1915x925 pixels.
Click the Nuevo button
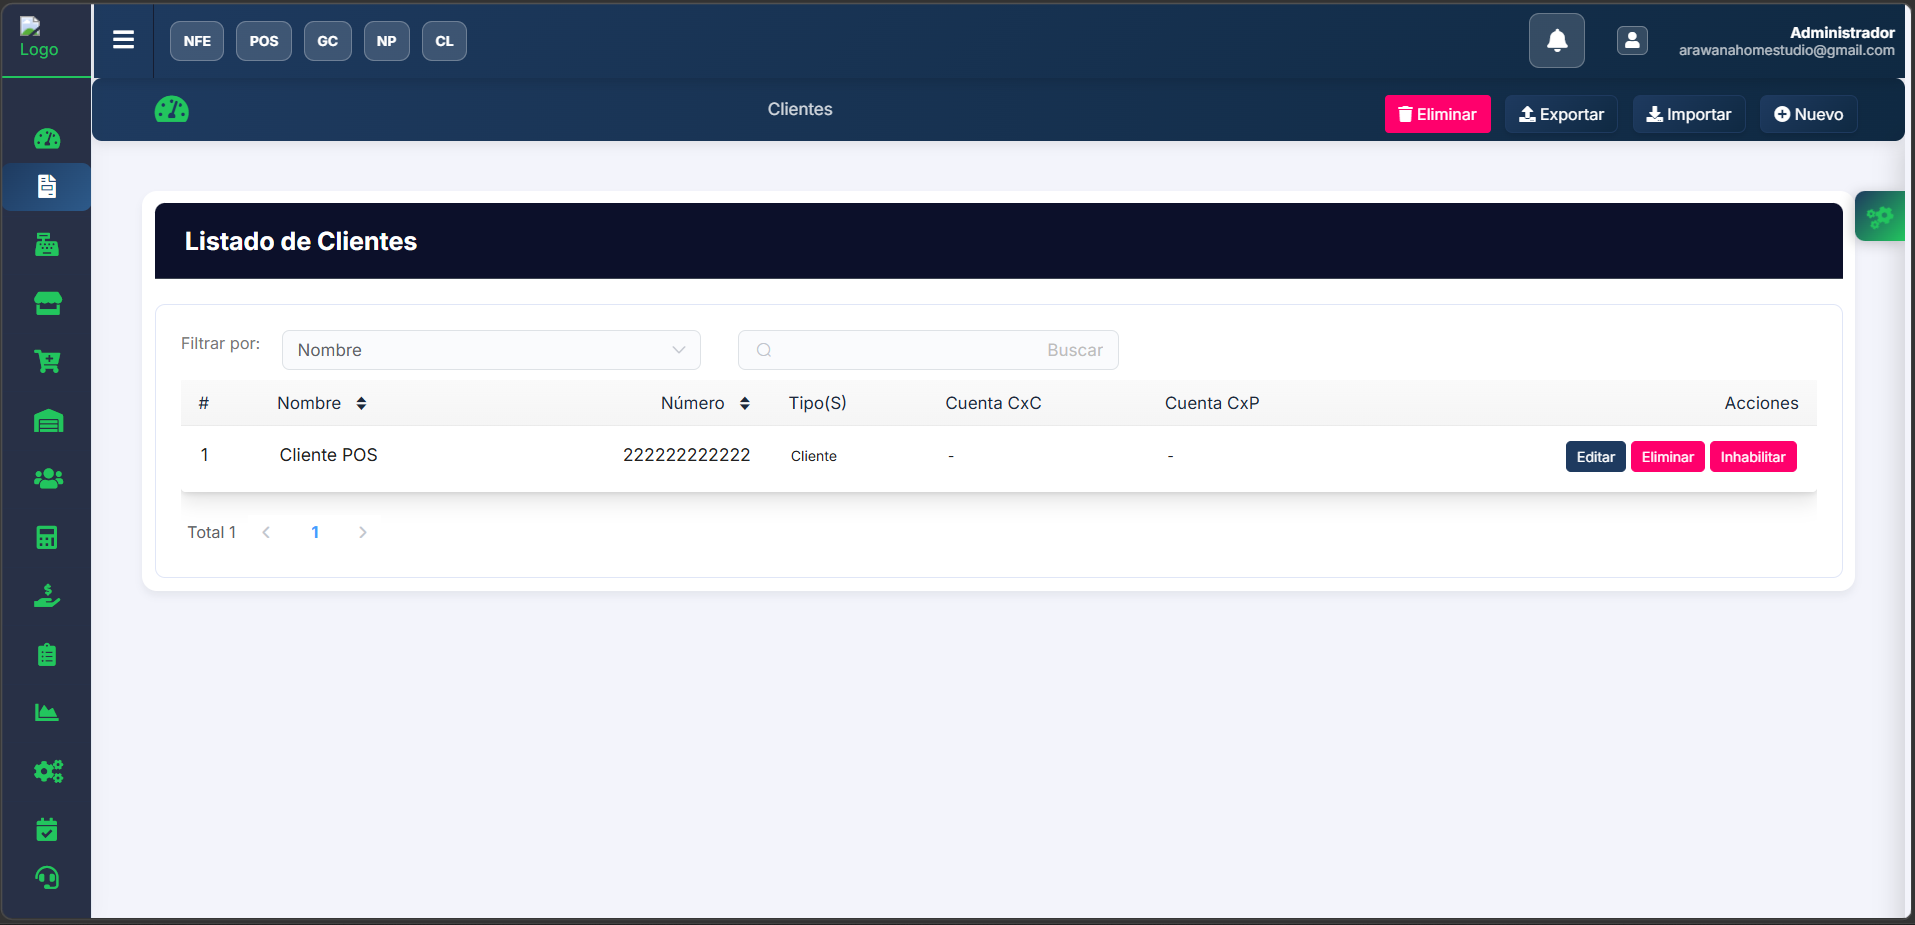[x=1808, y=114]
